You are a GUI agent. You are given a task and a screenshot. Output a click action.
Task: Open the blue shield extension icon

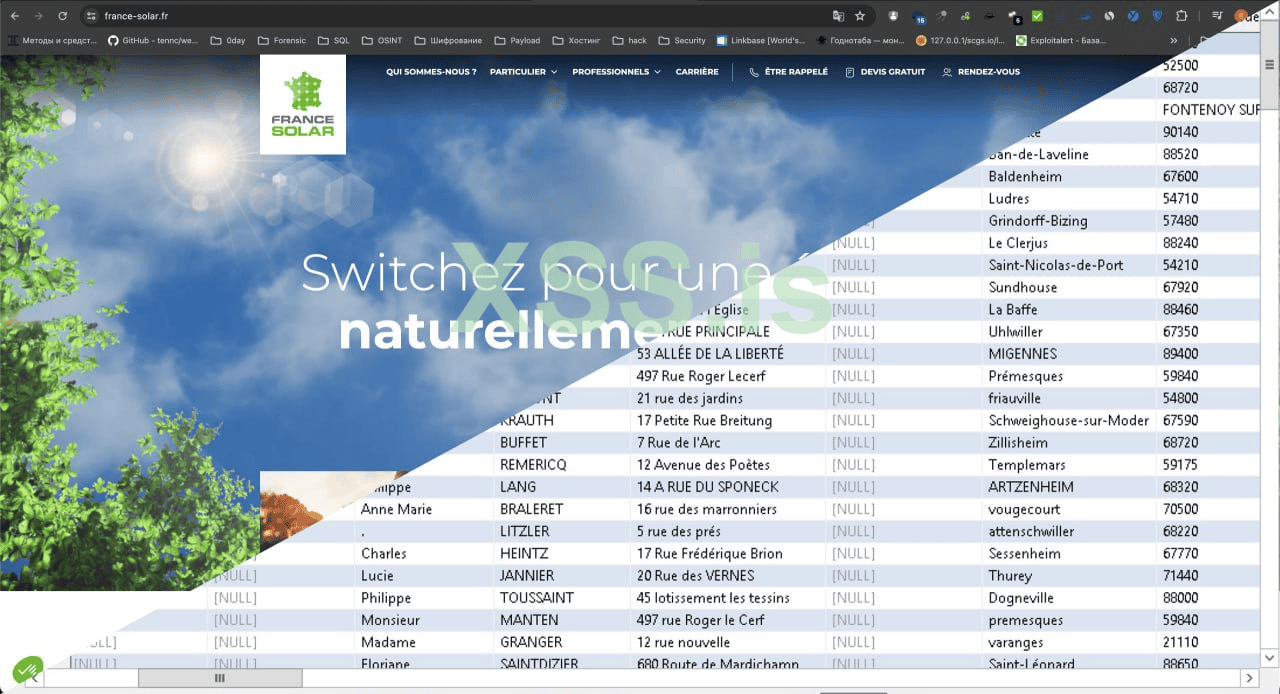click(x=1157, y=16)
